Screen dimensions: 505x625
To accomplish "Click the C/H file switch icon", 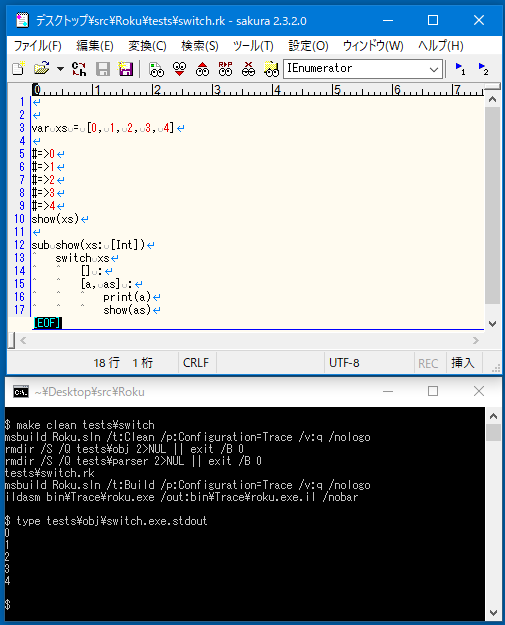I will [x=79, y=69].
